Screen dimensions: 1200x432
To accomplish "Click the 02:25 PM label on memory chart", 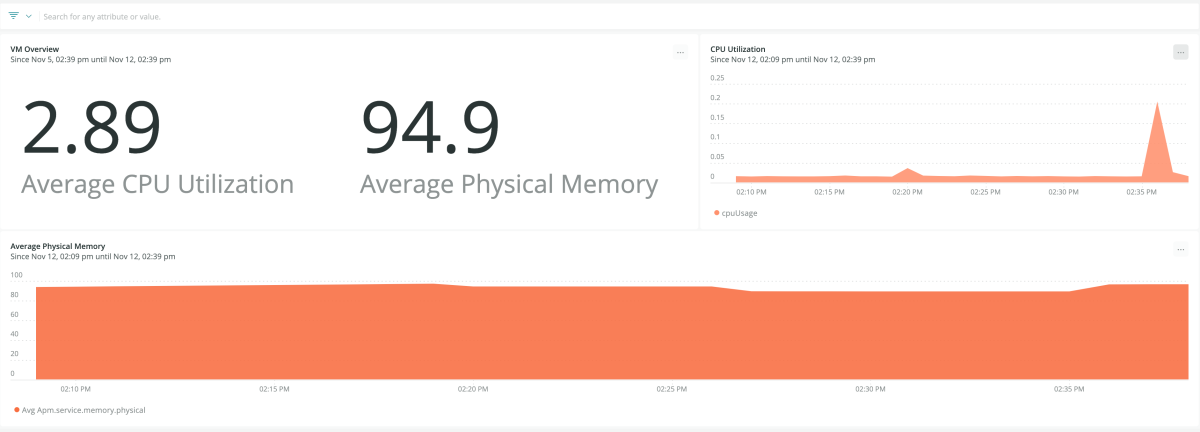I will click(x=671, y=388).
